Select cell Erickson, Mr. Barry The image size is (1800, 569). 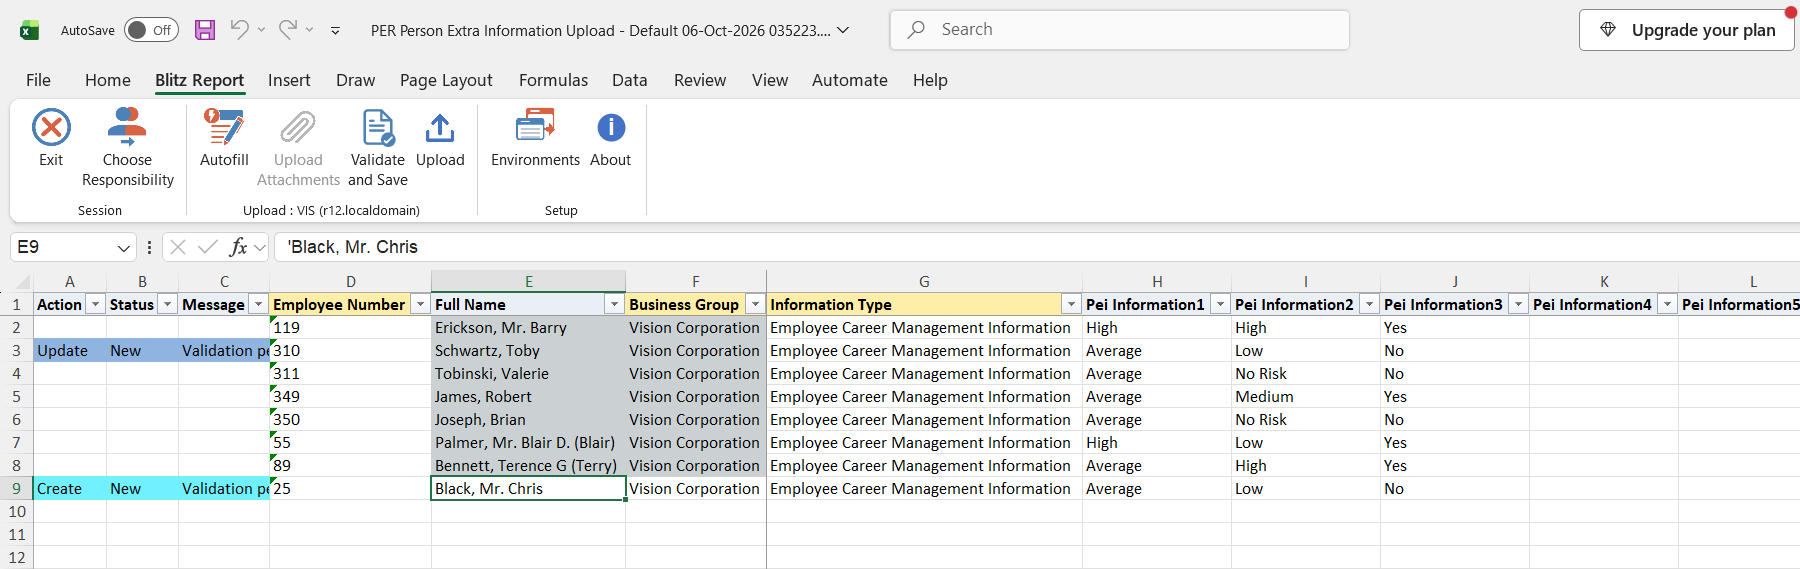pyautogui.click(x=528, y=328)
